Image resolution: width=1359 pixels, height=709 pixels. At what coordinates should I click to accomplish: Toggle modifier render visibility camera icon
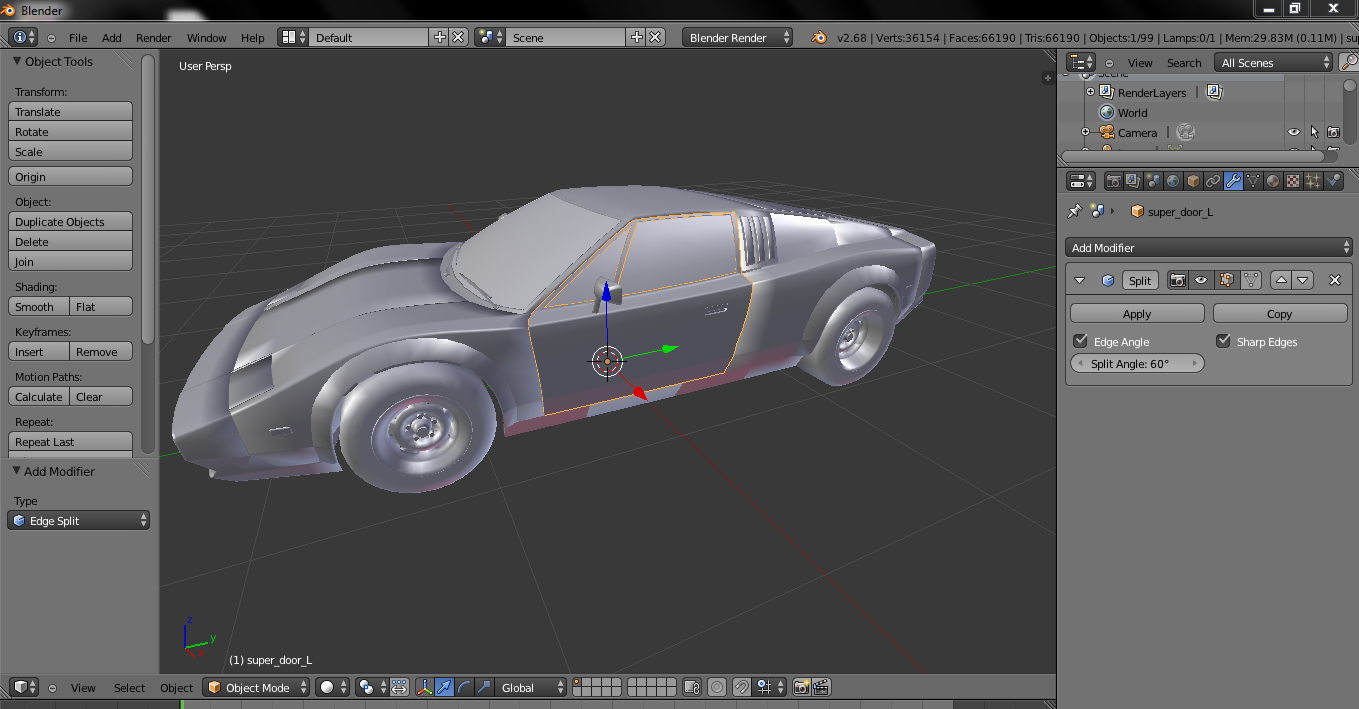pos(1178,280)
